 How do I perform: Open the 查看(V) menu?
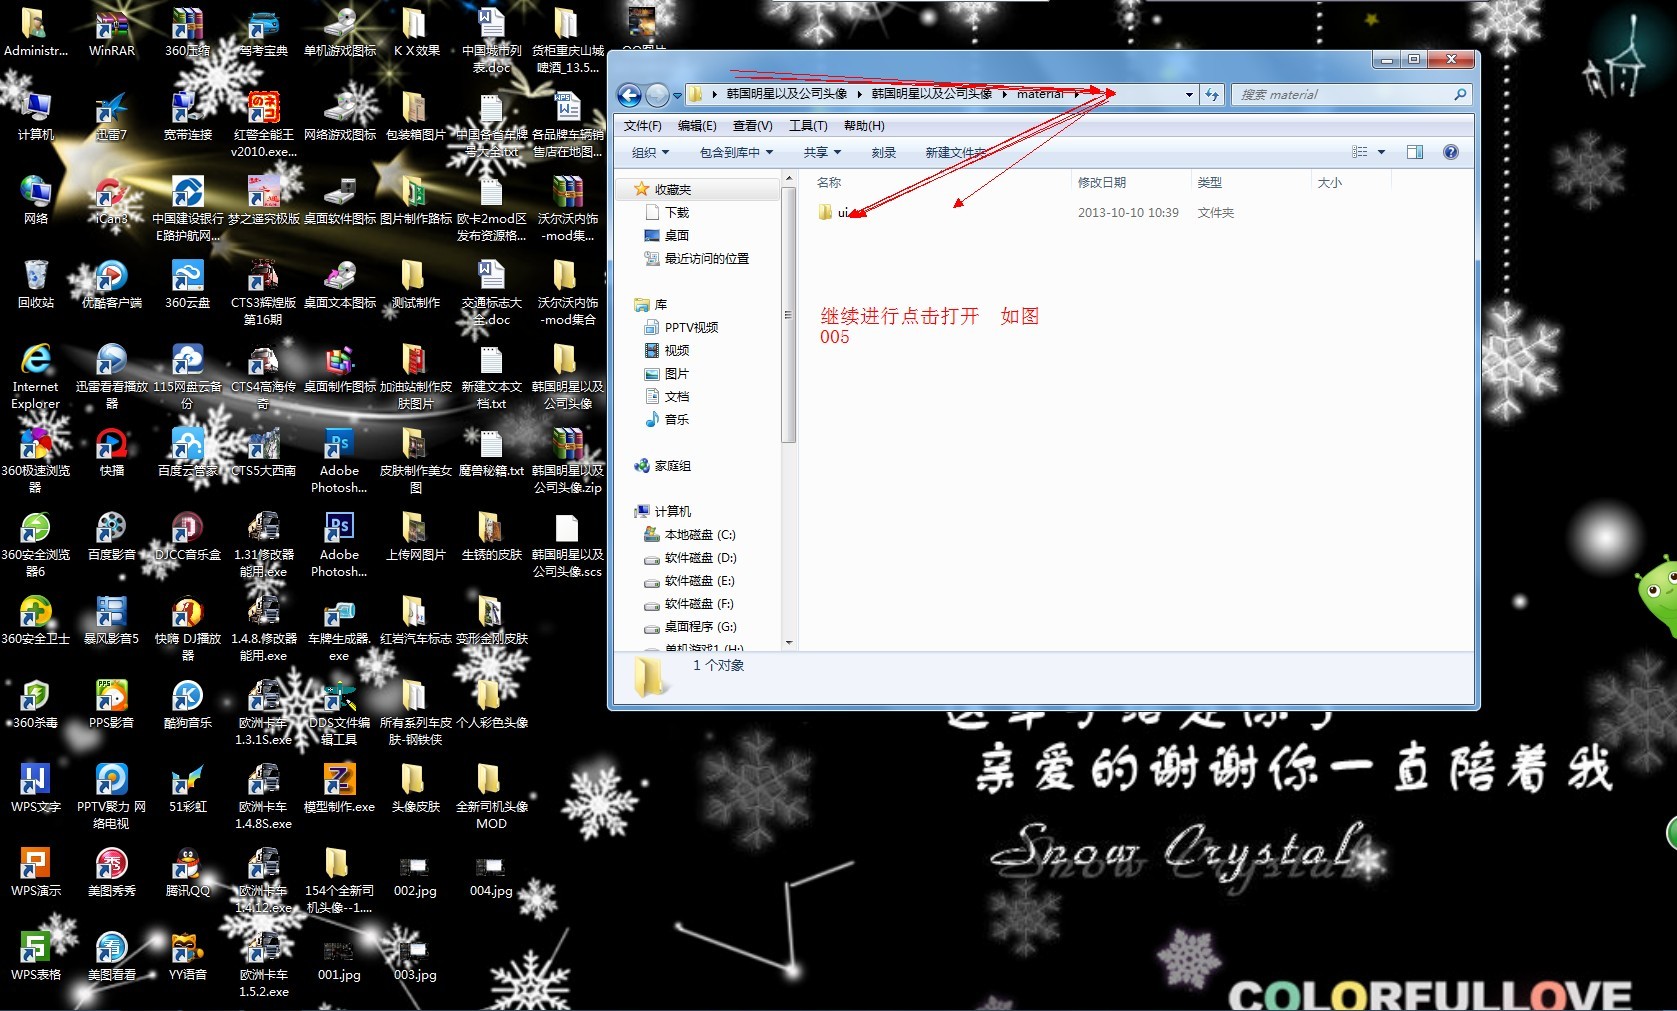pos(753,126)
